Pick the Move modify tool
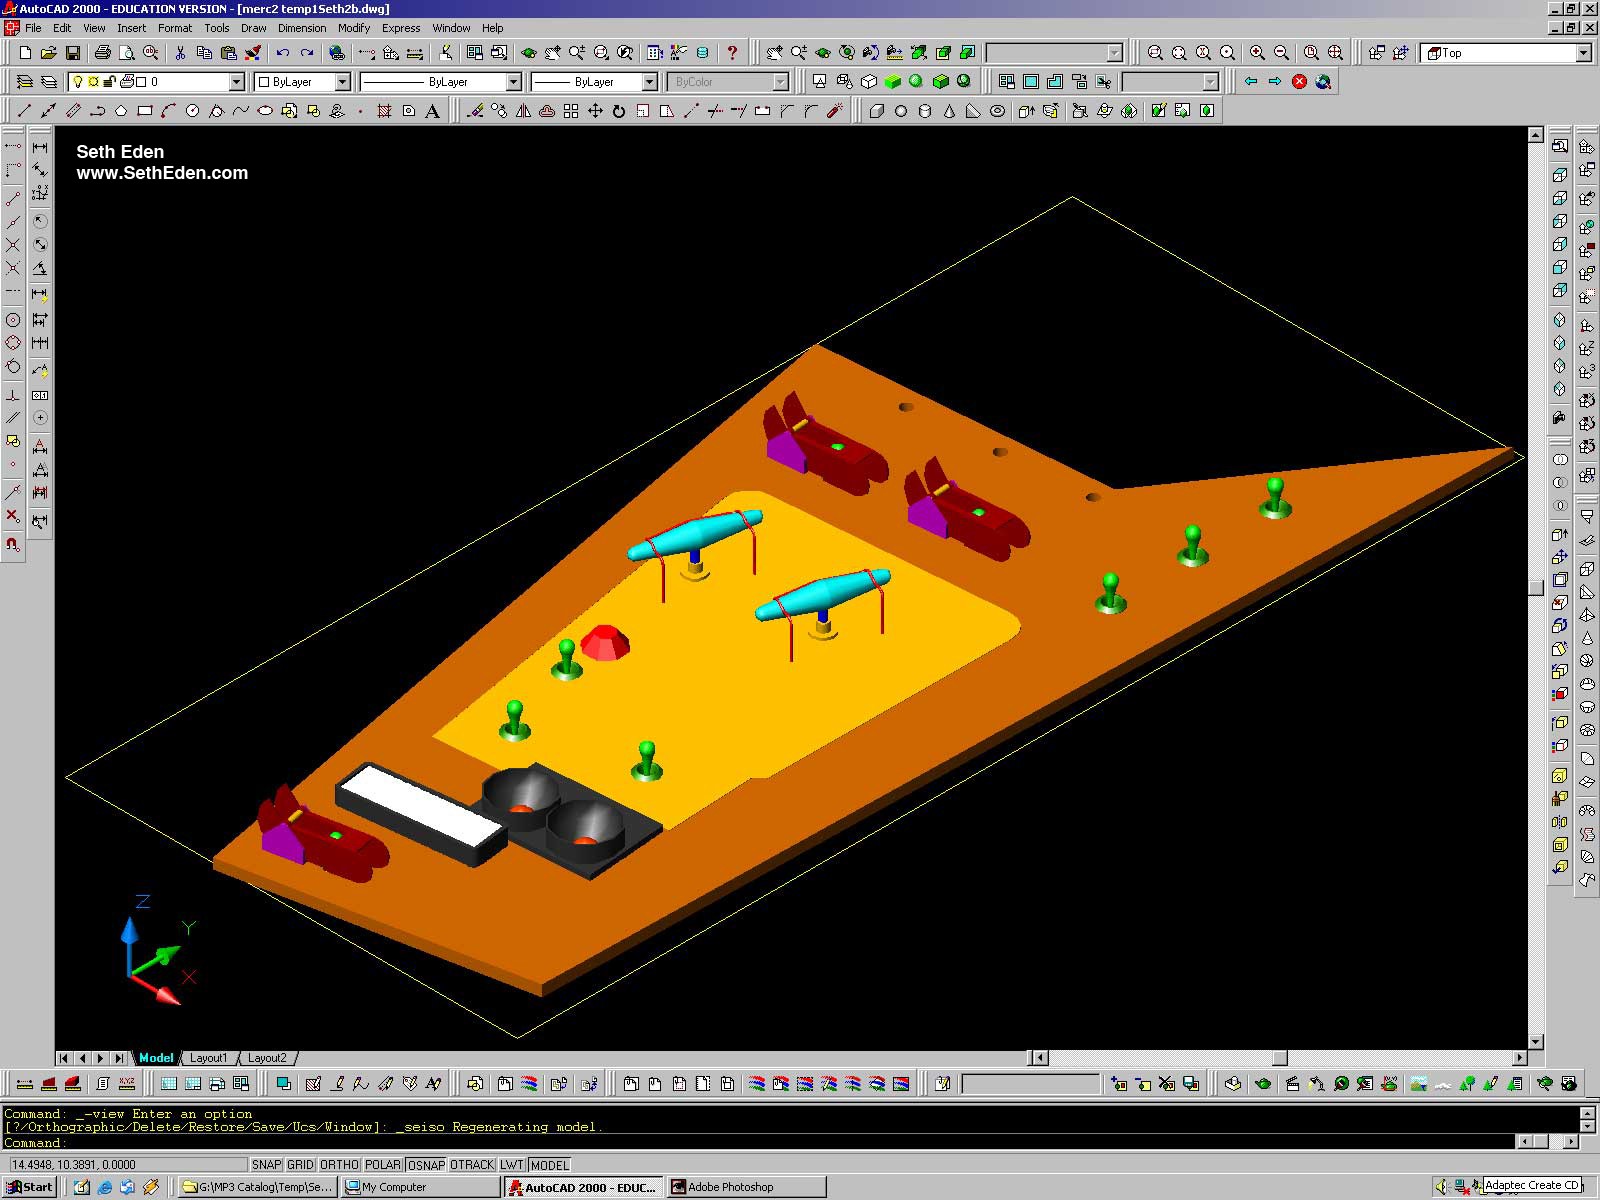The image size is (1600, 1200). pyautogui.click(x=595, y=111)
